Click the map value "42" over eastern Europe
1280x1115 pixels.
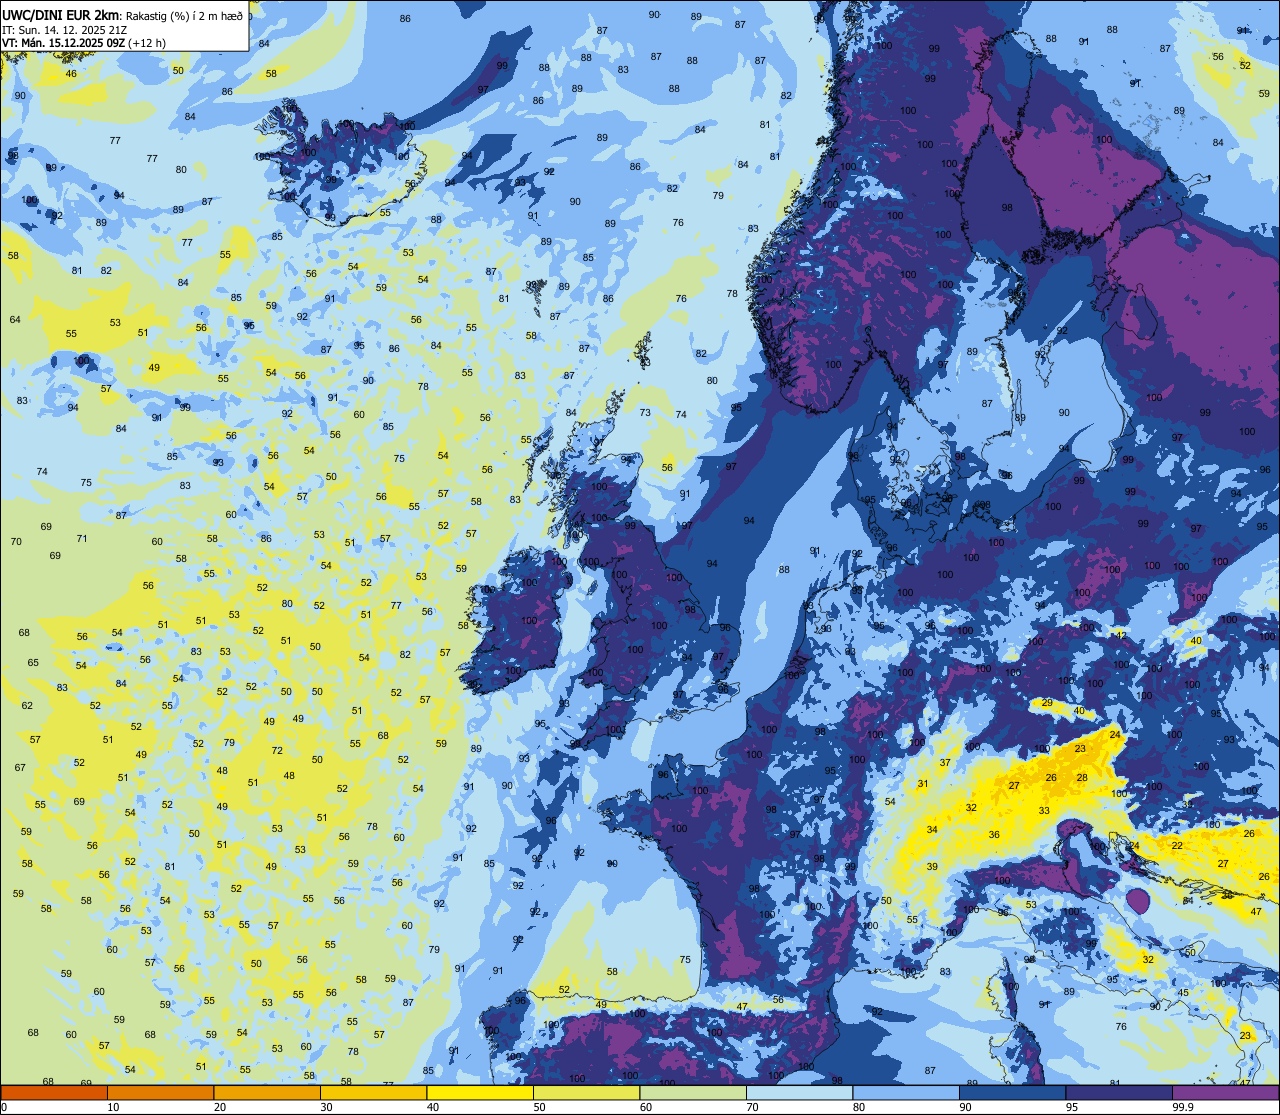(x=1120, y=635)
